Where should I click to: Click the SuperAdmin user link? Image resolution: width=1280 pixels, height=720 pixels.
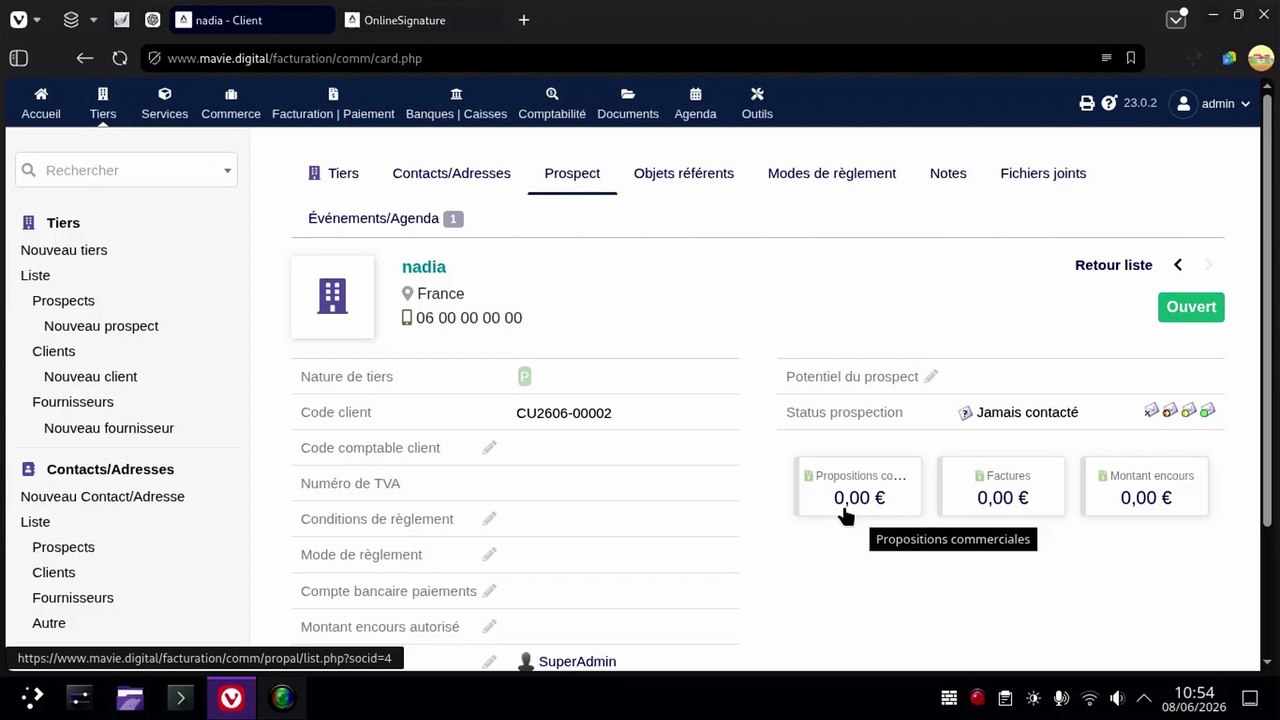point(577,662)
